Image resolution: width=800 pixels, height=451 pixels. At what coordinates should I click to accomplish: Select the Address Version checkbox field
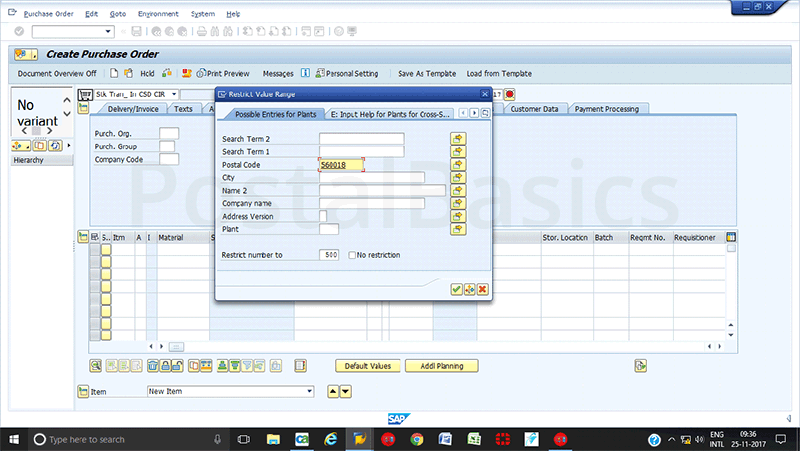pos(323,216)
